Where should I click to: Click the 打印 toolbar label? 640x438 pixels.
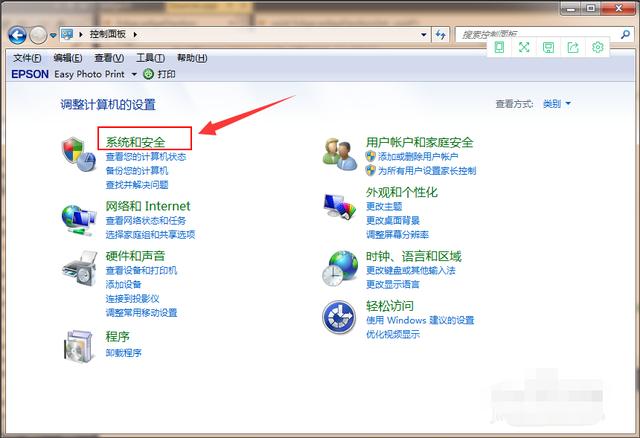(x=167, y=74)
